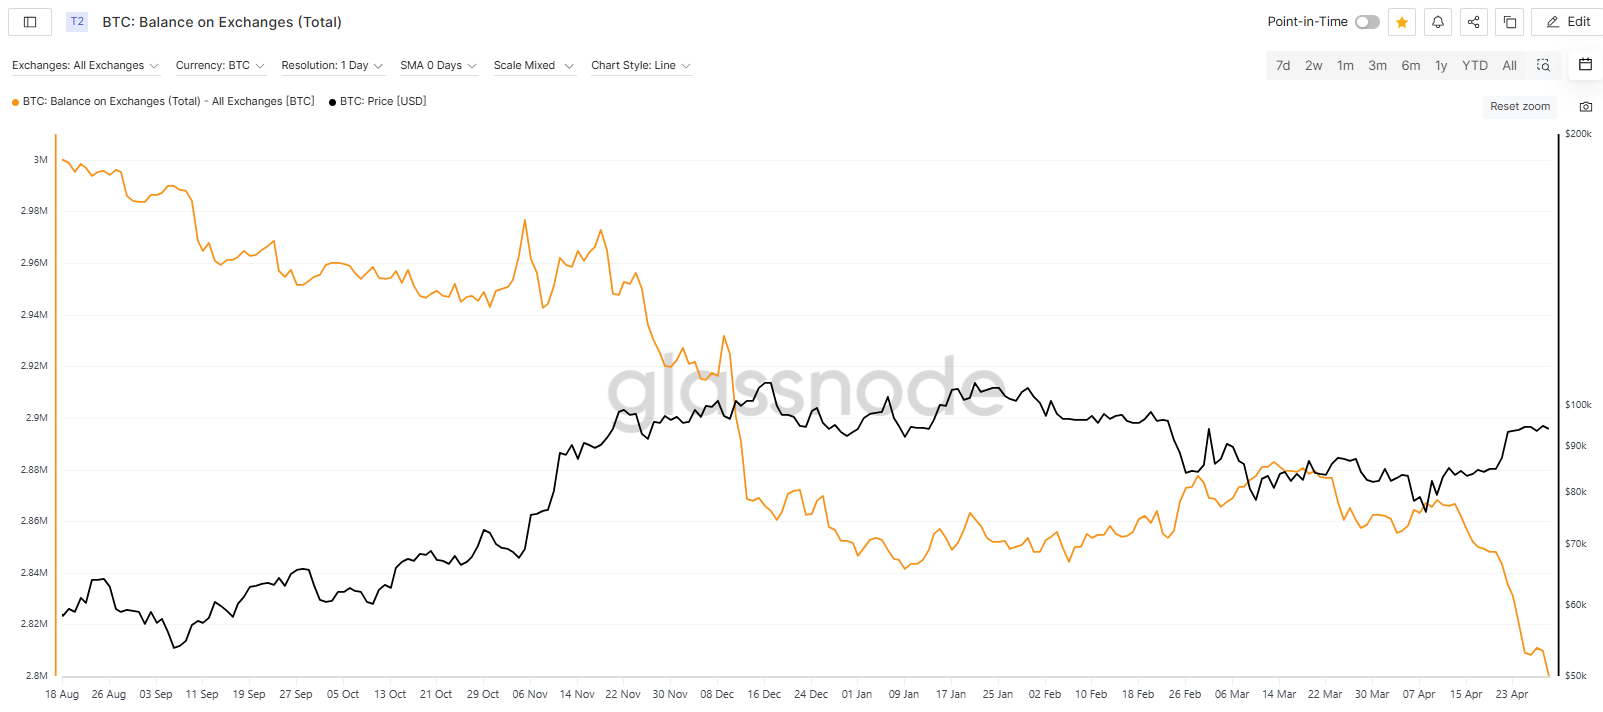Click the Edit button

coord(1567,22)
